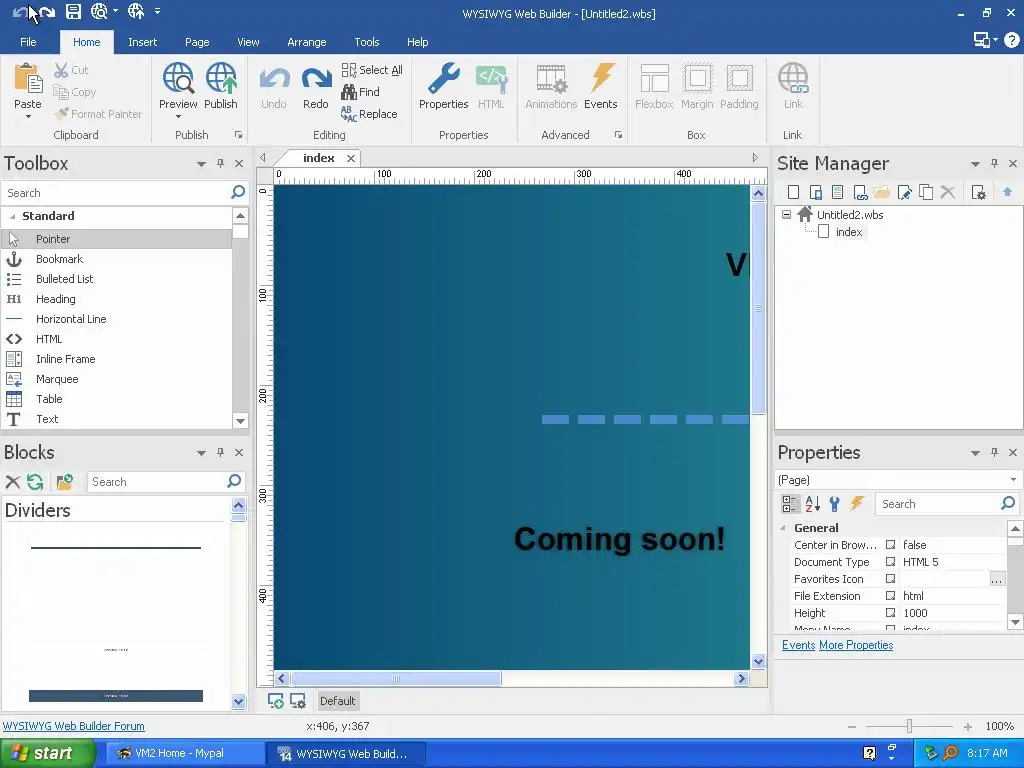Open the File menu

click(28, 42)
